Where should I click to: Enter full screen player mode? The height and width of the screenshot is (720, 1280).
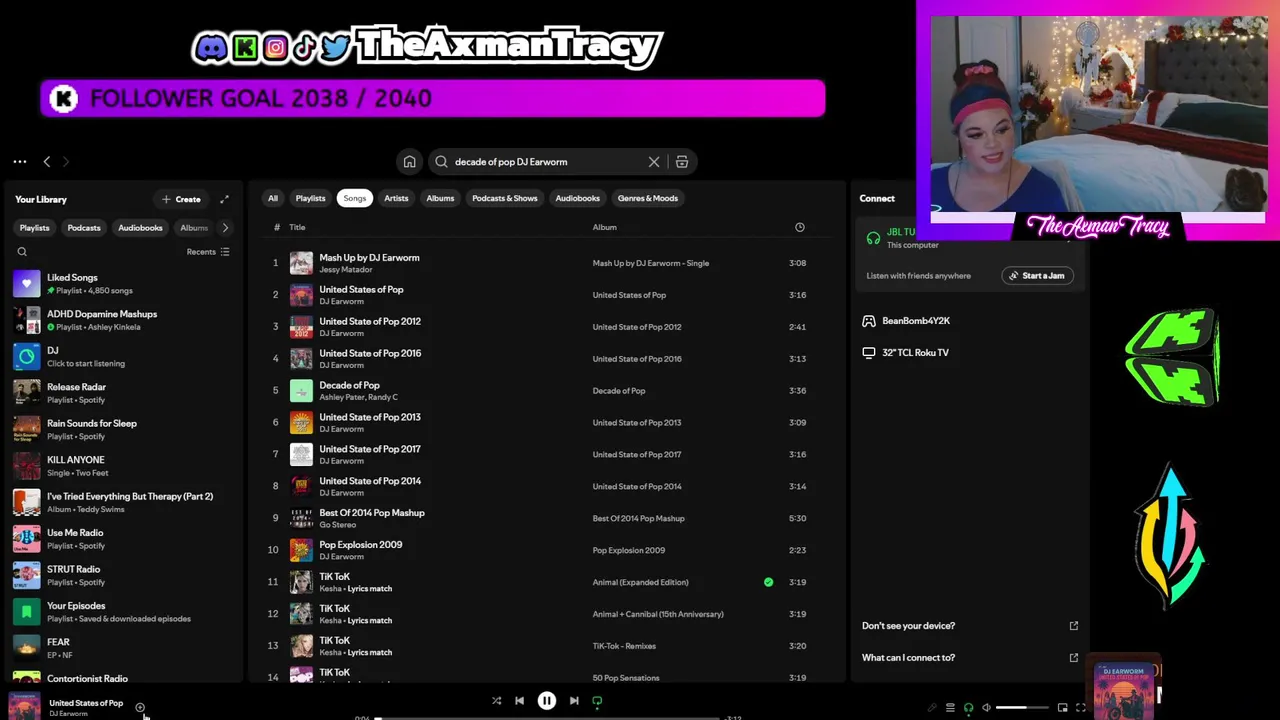1081,708
